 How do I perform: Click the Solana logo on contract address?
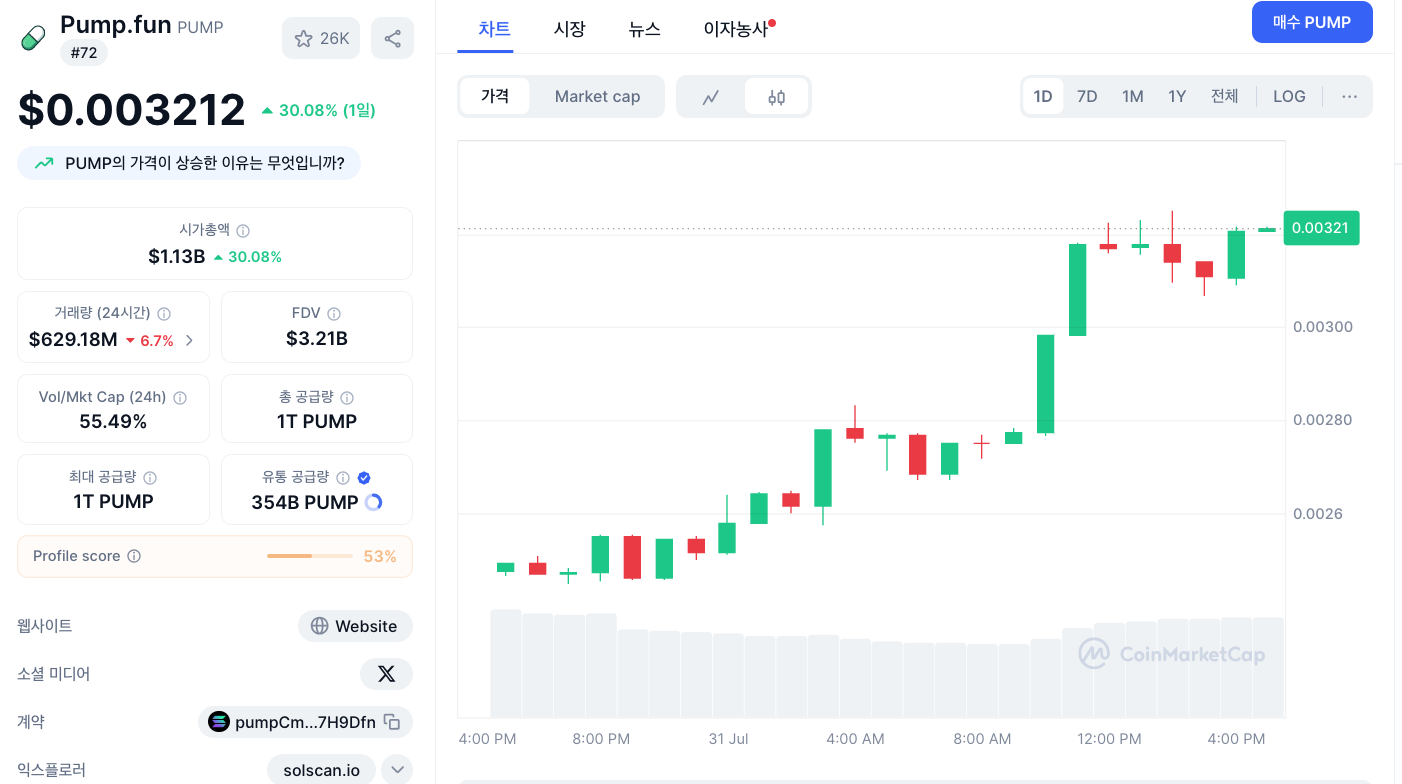click(218, 721)
